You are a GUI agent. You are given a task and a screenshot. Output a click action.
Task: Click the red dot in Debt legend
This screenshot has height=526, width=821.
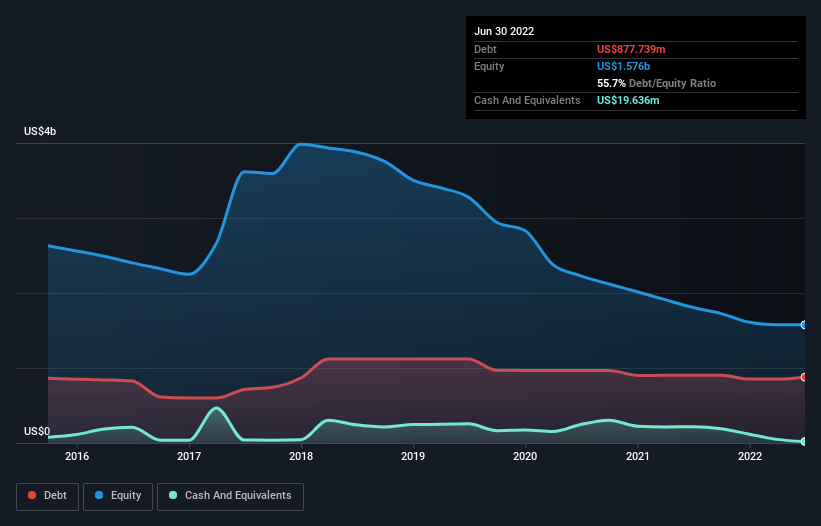tap(32, 495)
